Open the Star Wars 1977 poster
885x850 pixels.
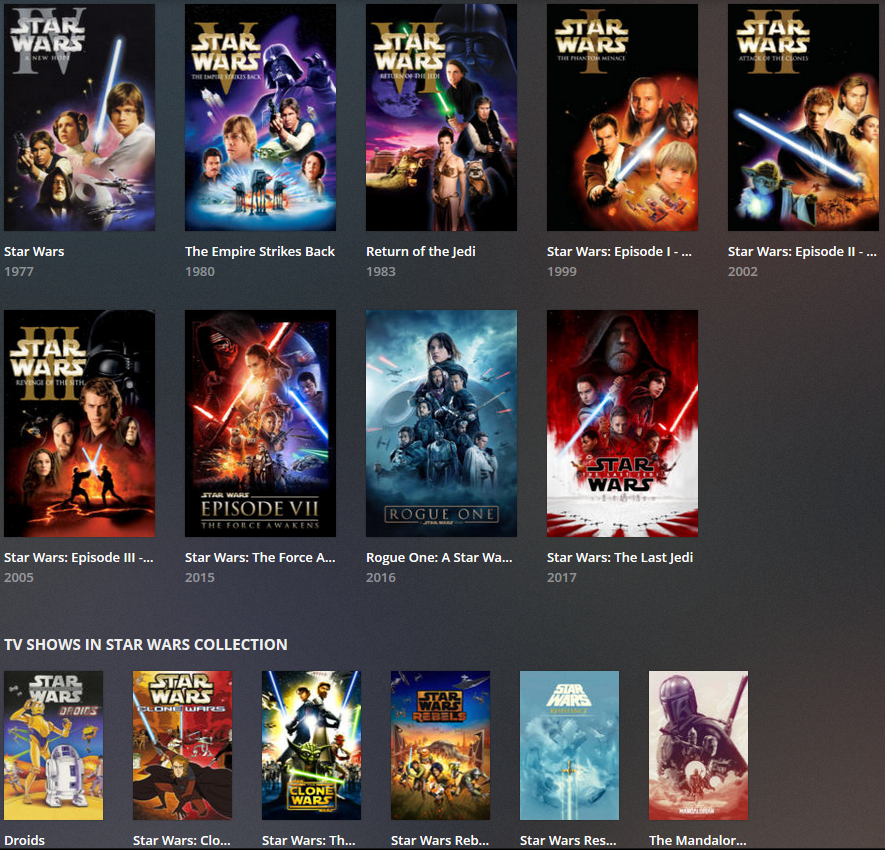[80, 117]
